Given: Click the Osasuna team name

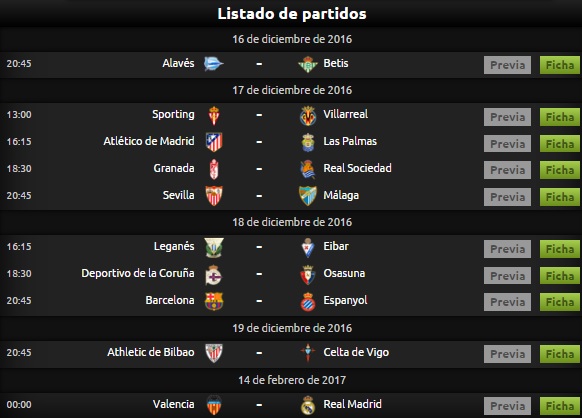Looking at the screenshot, I should pyautogui.click(x=344, y=273).
